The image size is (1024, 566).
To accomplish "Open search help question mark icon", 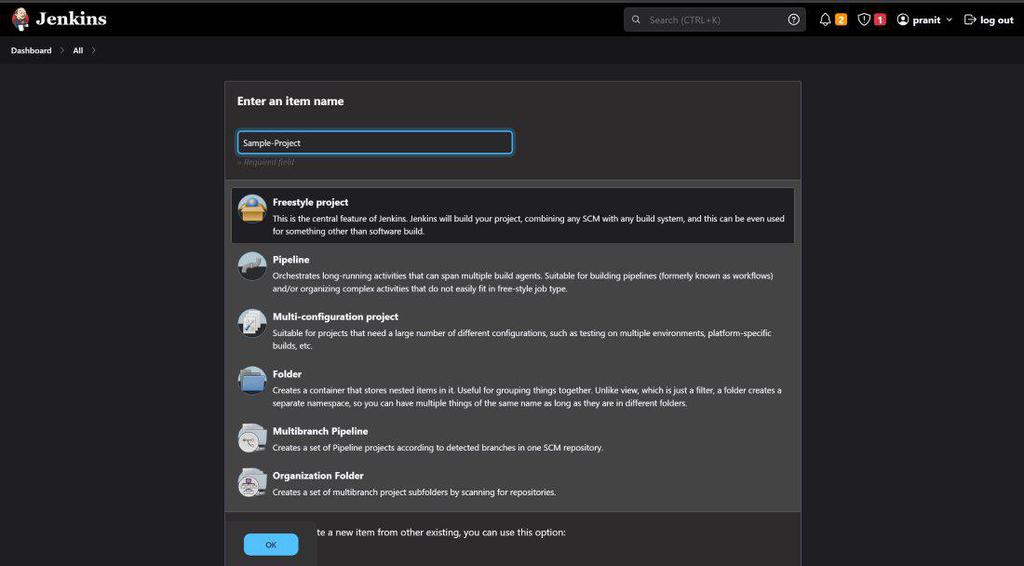I will coord(793,20).
